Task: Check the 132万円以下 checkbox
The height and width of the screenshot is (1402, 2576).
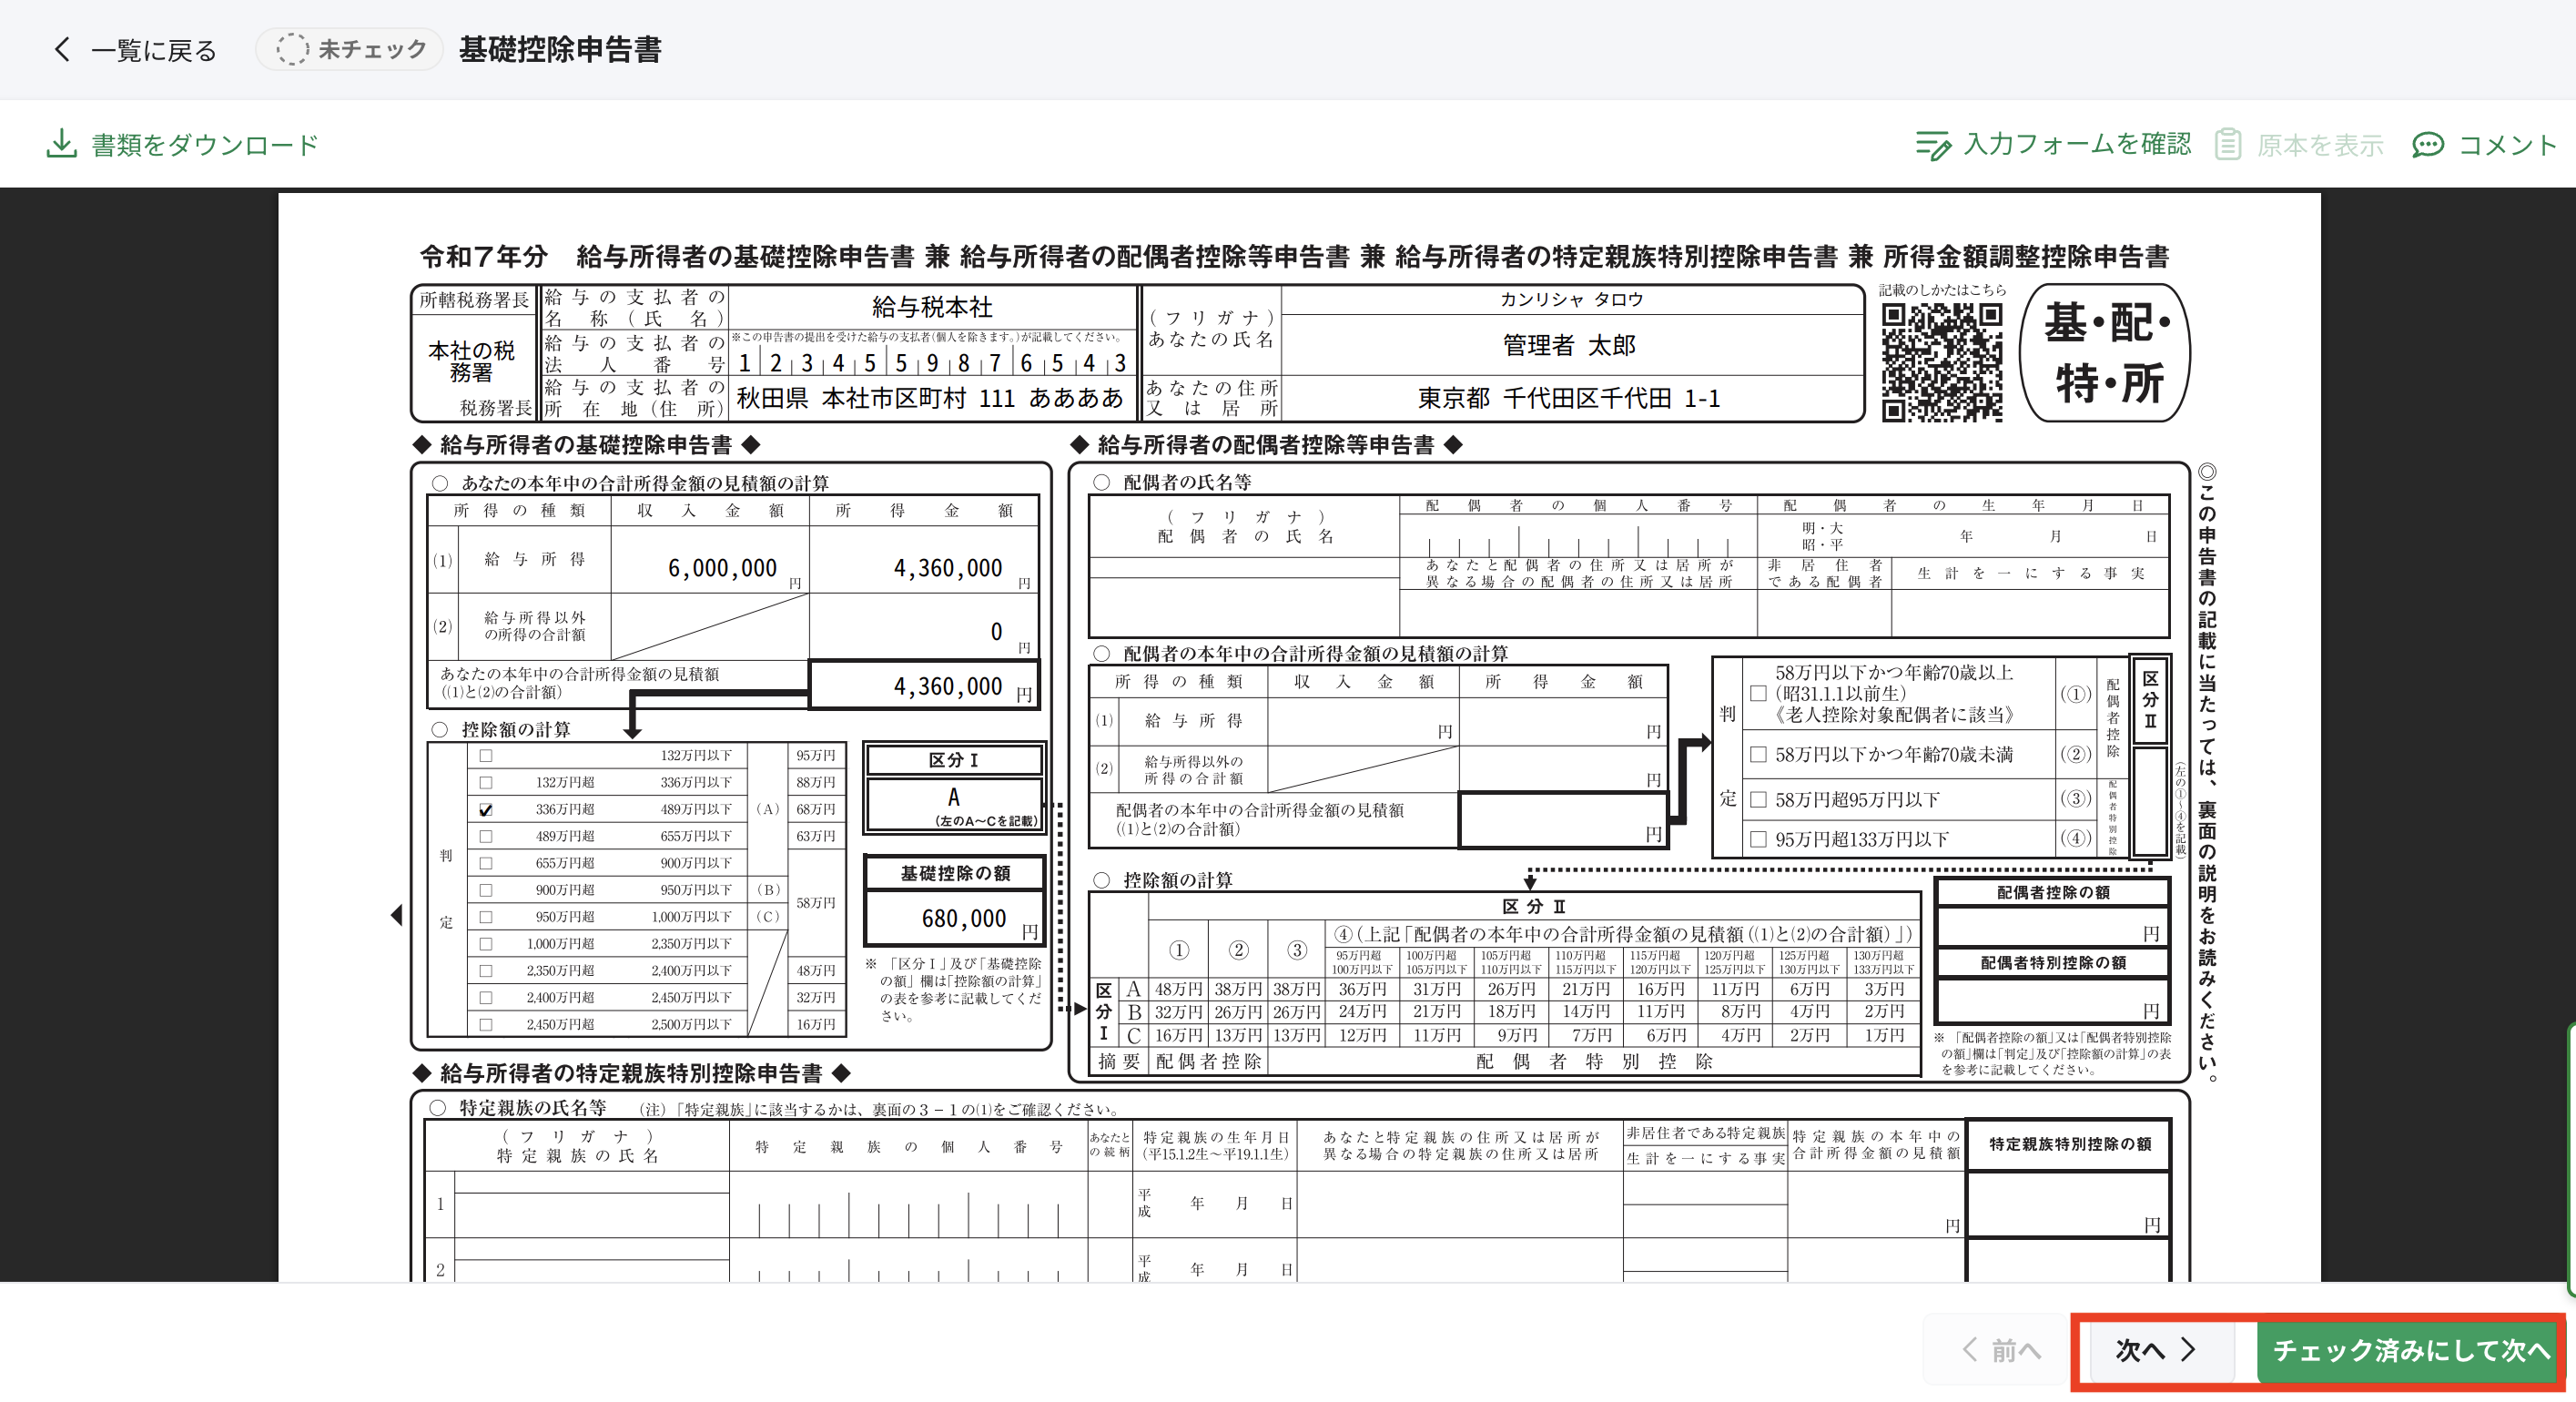Action: [x=486, y=756]
